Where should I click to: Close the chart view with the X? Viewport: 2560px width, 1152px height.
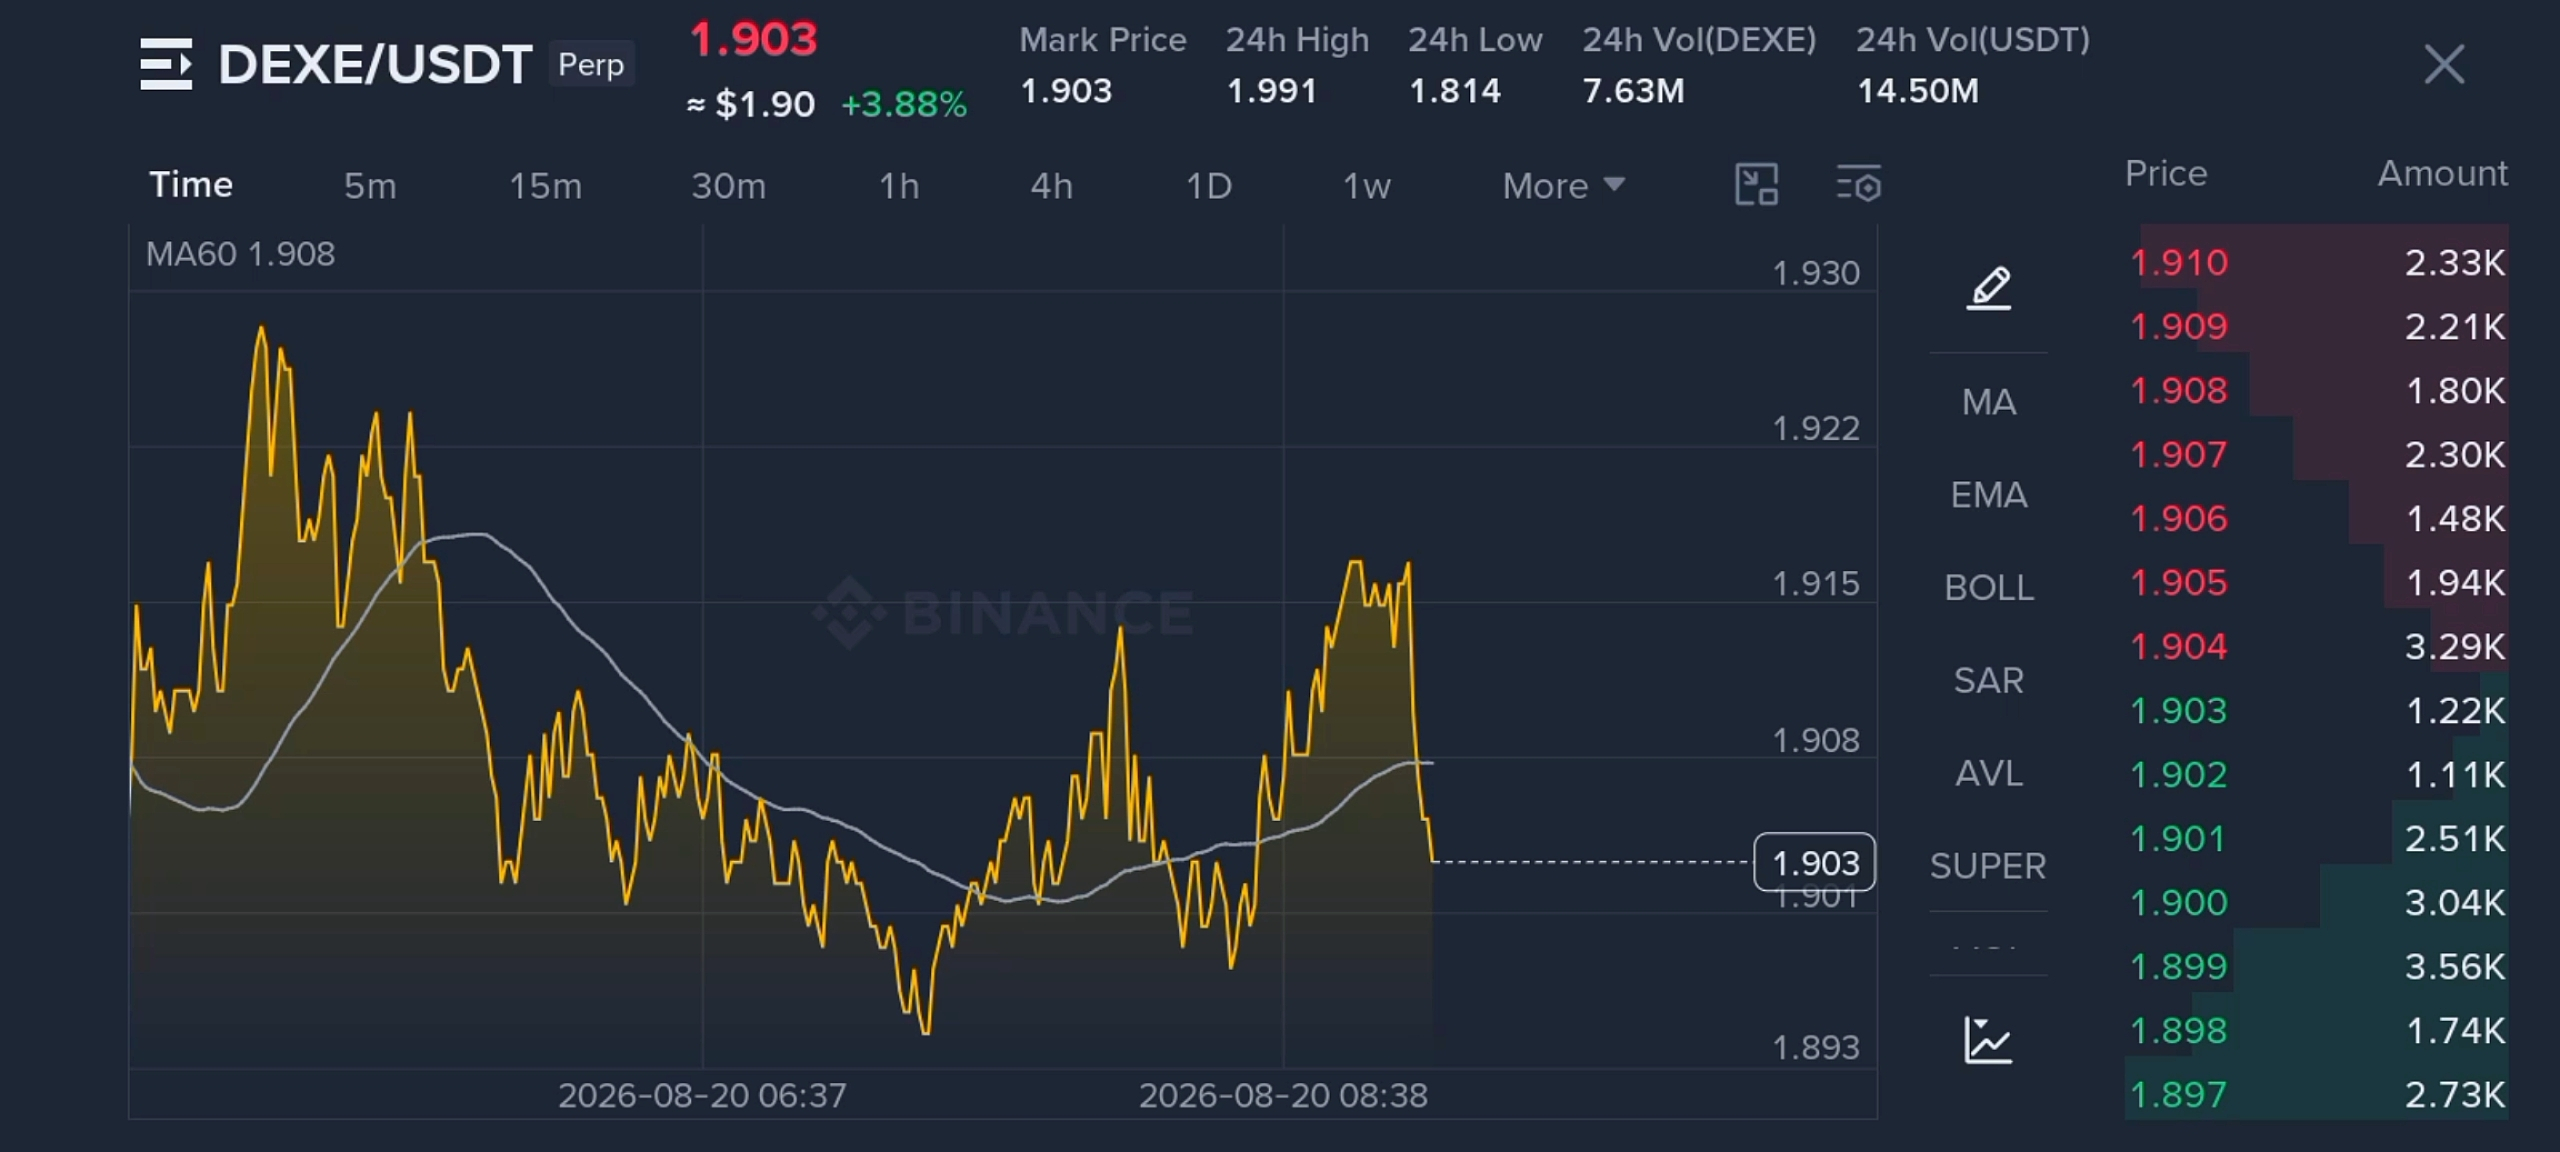(x=2444, y=65)
